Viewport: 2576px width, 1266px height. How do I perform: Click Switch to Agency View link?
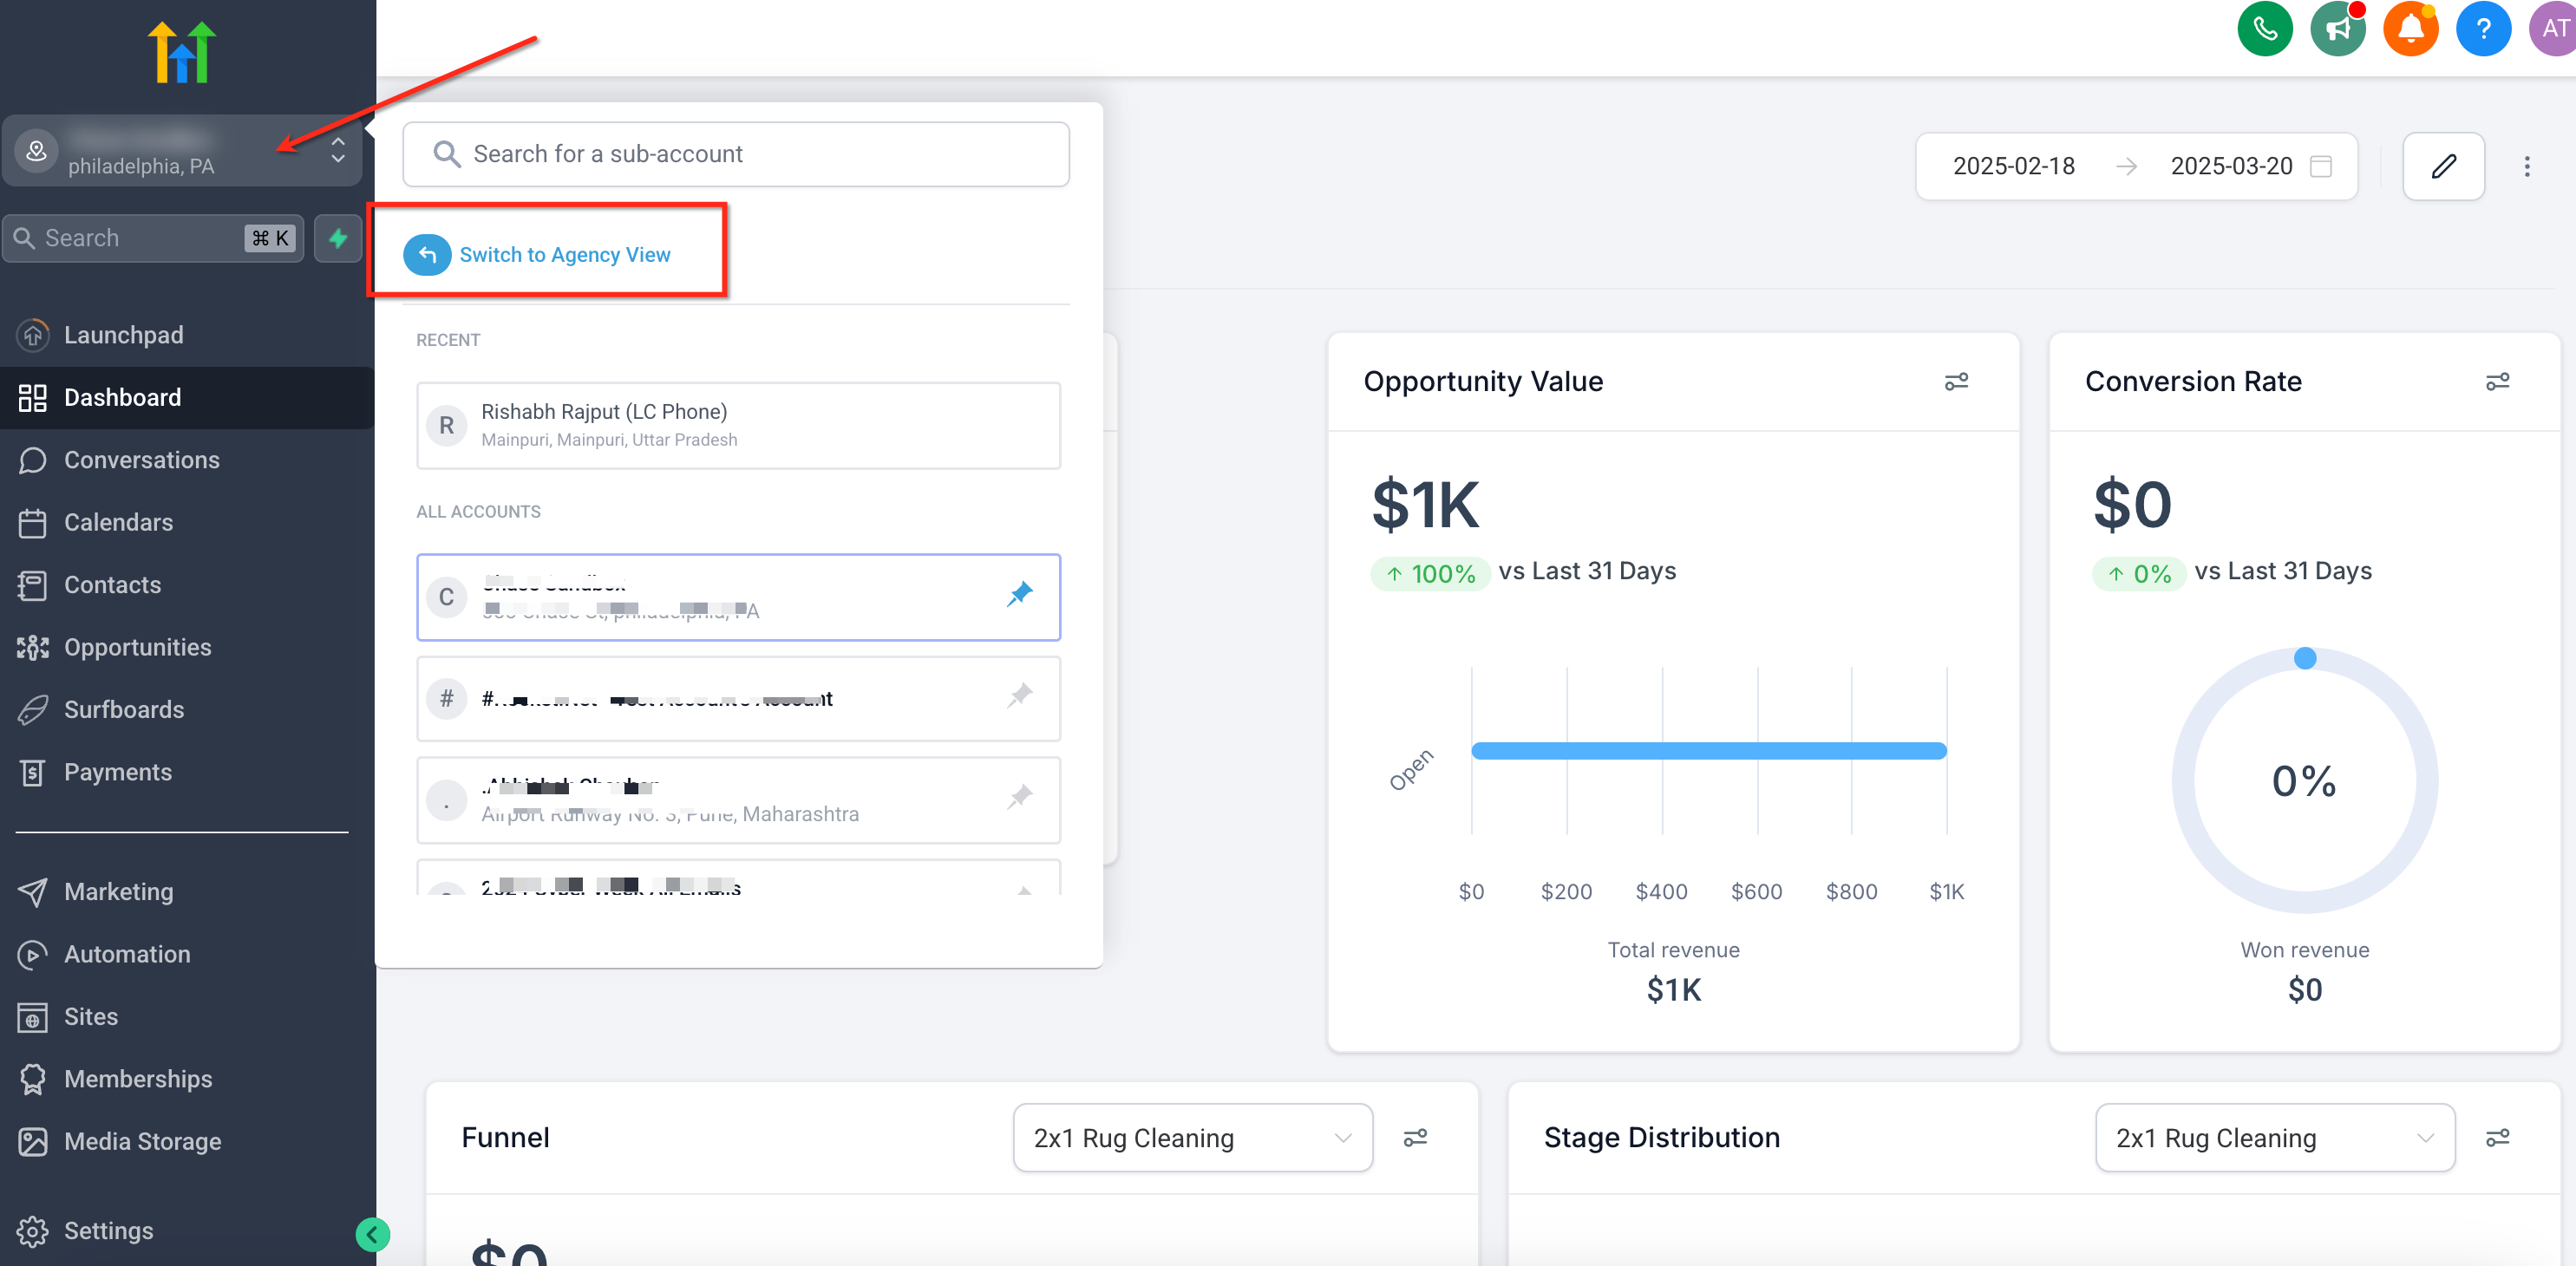point(564,255)
